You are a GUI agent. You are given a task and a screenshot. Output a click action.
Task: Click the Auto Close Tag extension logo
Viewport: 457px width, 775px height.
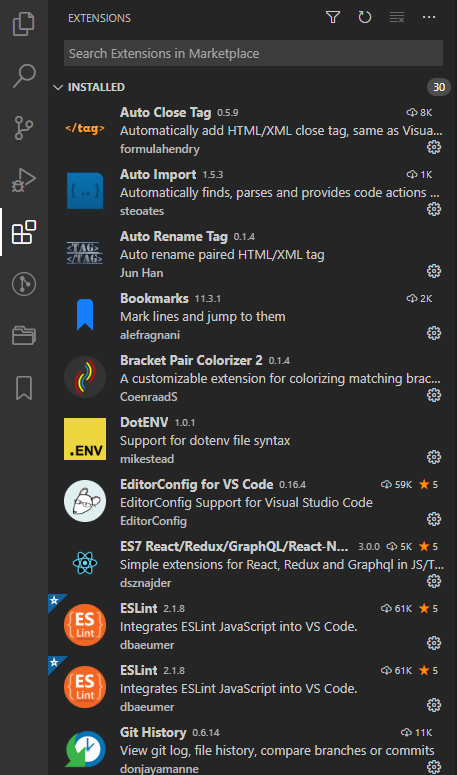(x=85, y=129)
